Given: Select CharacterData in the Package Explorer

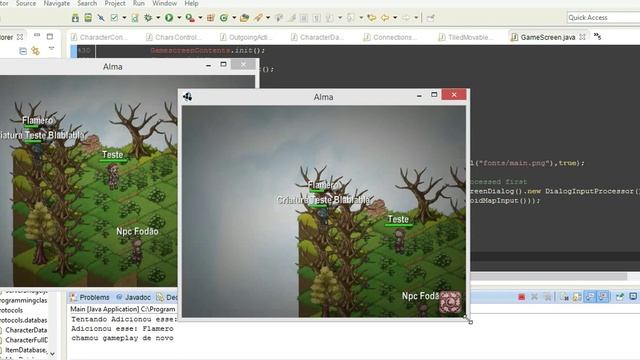Looking at the screenshot, I should click(x=26, y=330).
